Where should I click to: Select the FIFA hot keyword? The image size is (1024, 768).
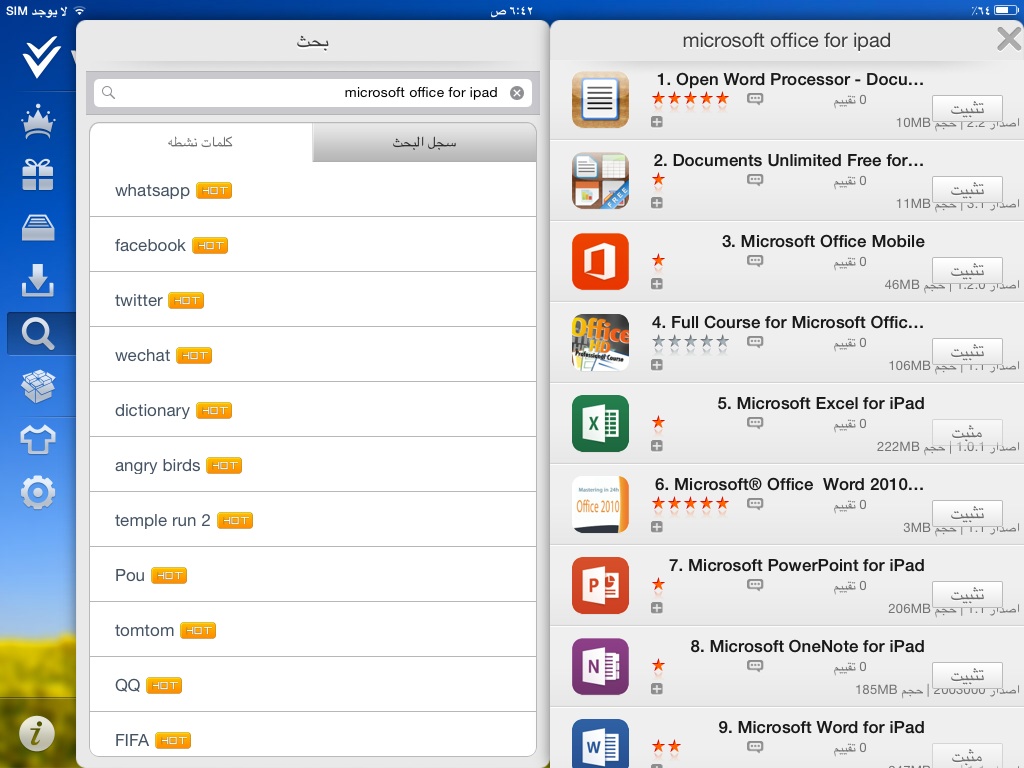pos(313,737)
